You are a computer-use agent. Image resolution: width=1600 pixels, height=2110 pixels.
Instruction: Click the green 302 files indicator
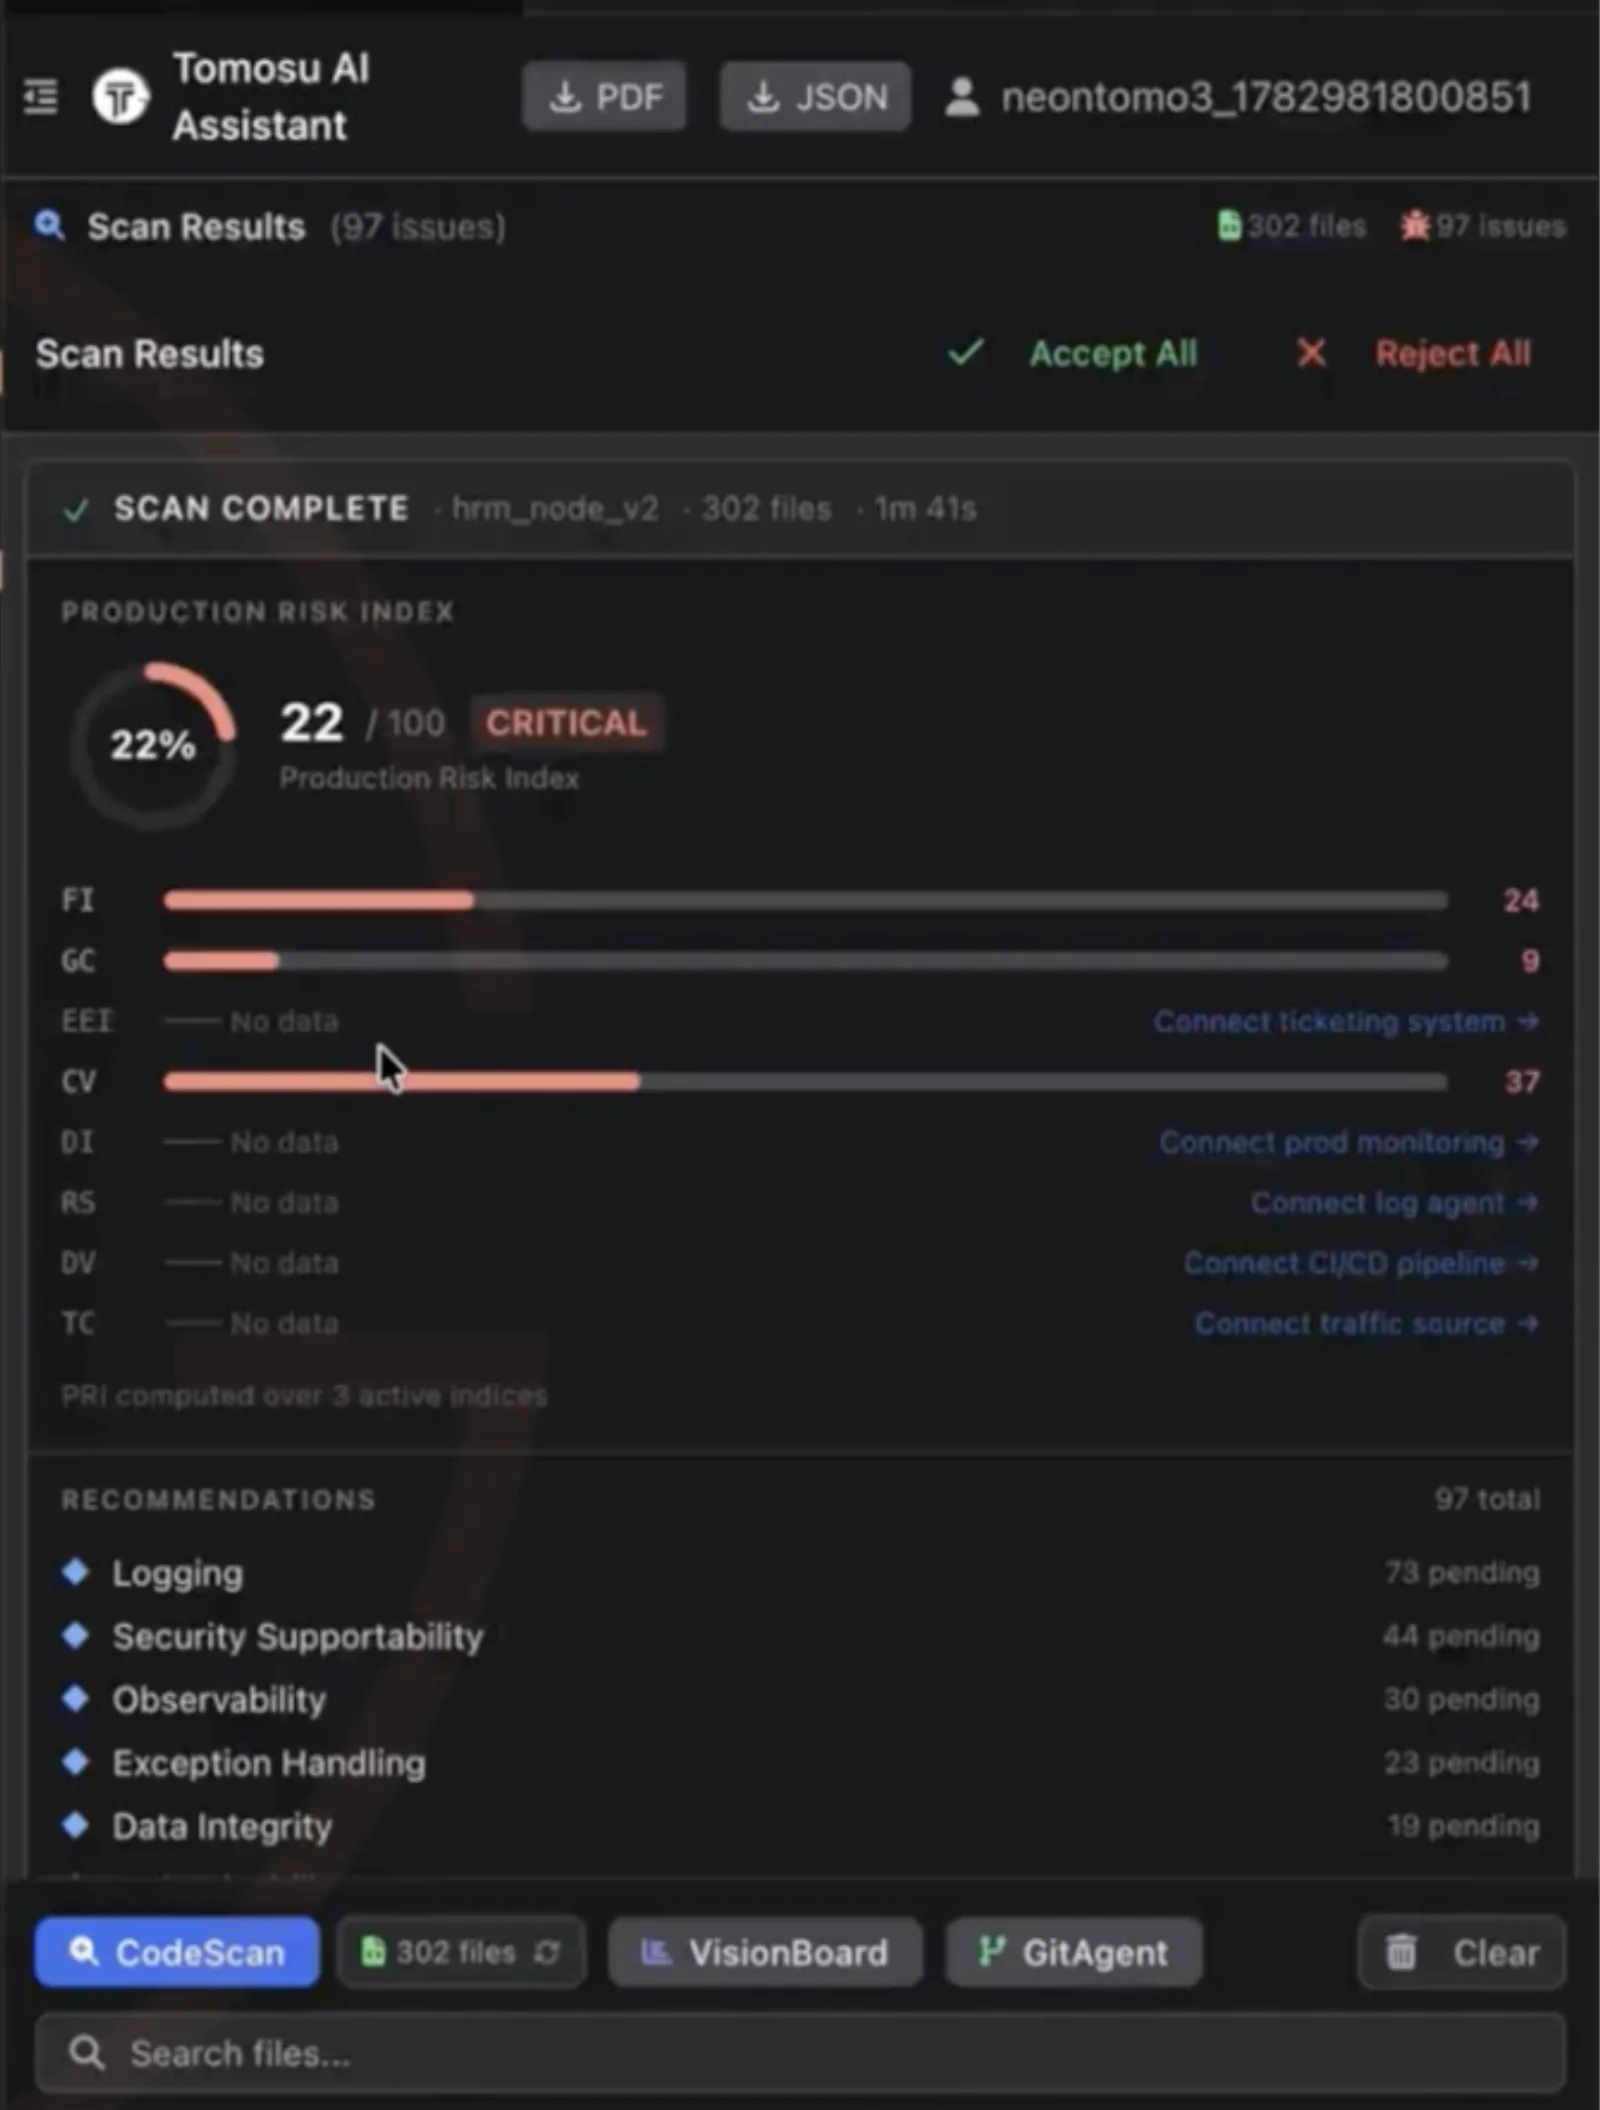click(x=1291, y=226)
